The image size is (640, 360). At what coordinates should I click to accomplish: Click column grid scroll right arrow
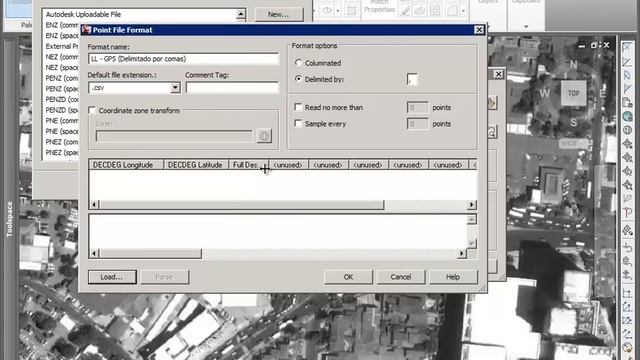(472, 204)
